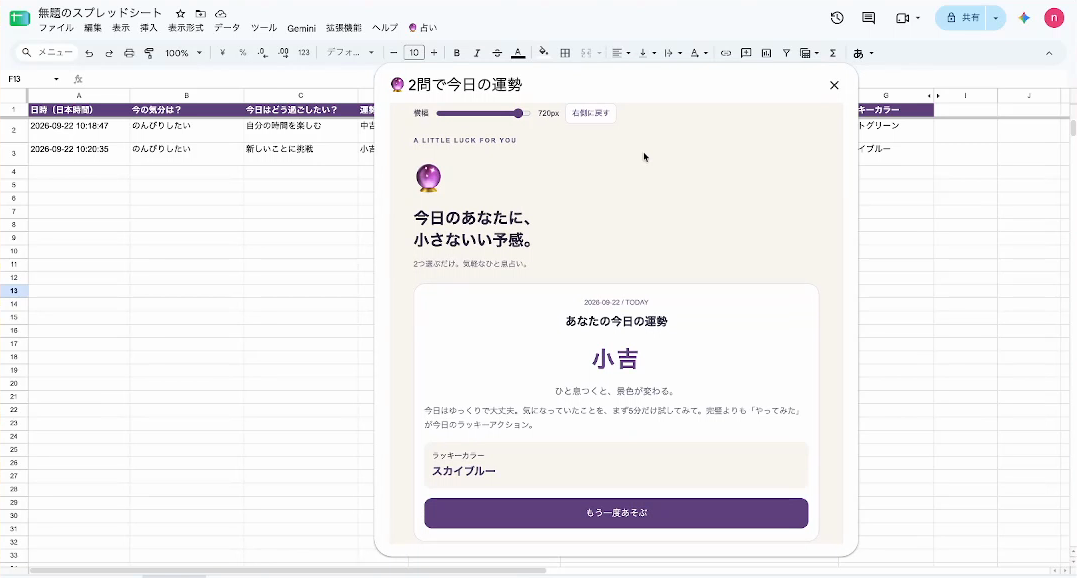Open the 挿入 menu

[x=148, y=28]
